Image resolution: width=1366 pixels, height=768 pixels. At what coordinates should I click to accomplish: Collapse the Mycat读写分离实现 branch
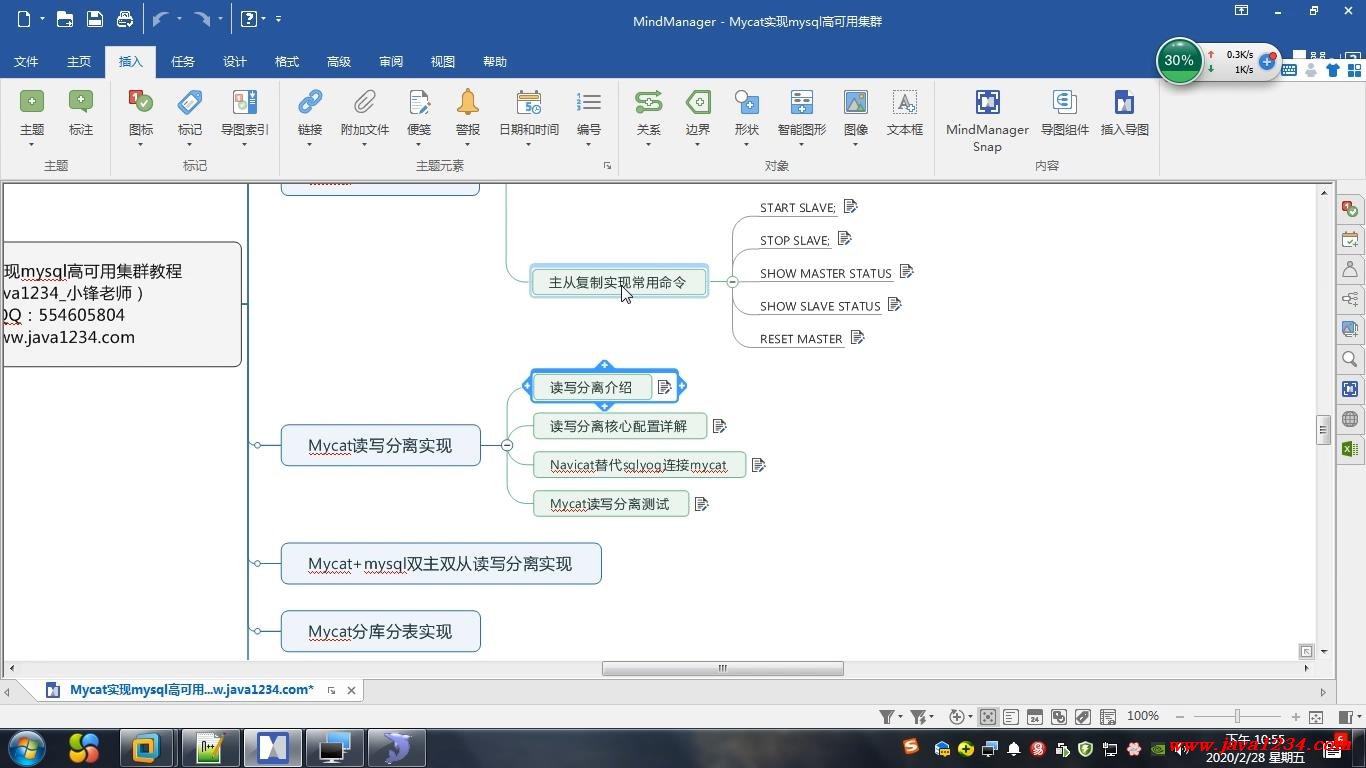(x=507, y=445)
